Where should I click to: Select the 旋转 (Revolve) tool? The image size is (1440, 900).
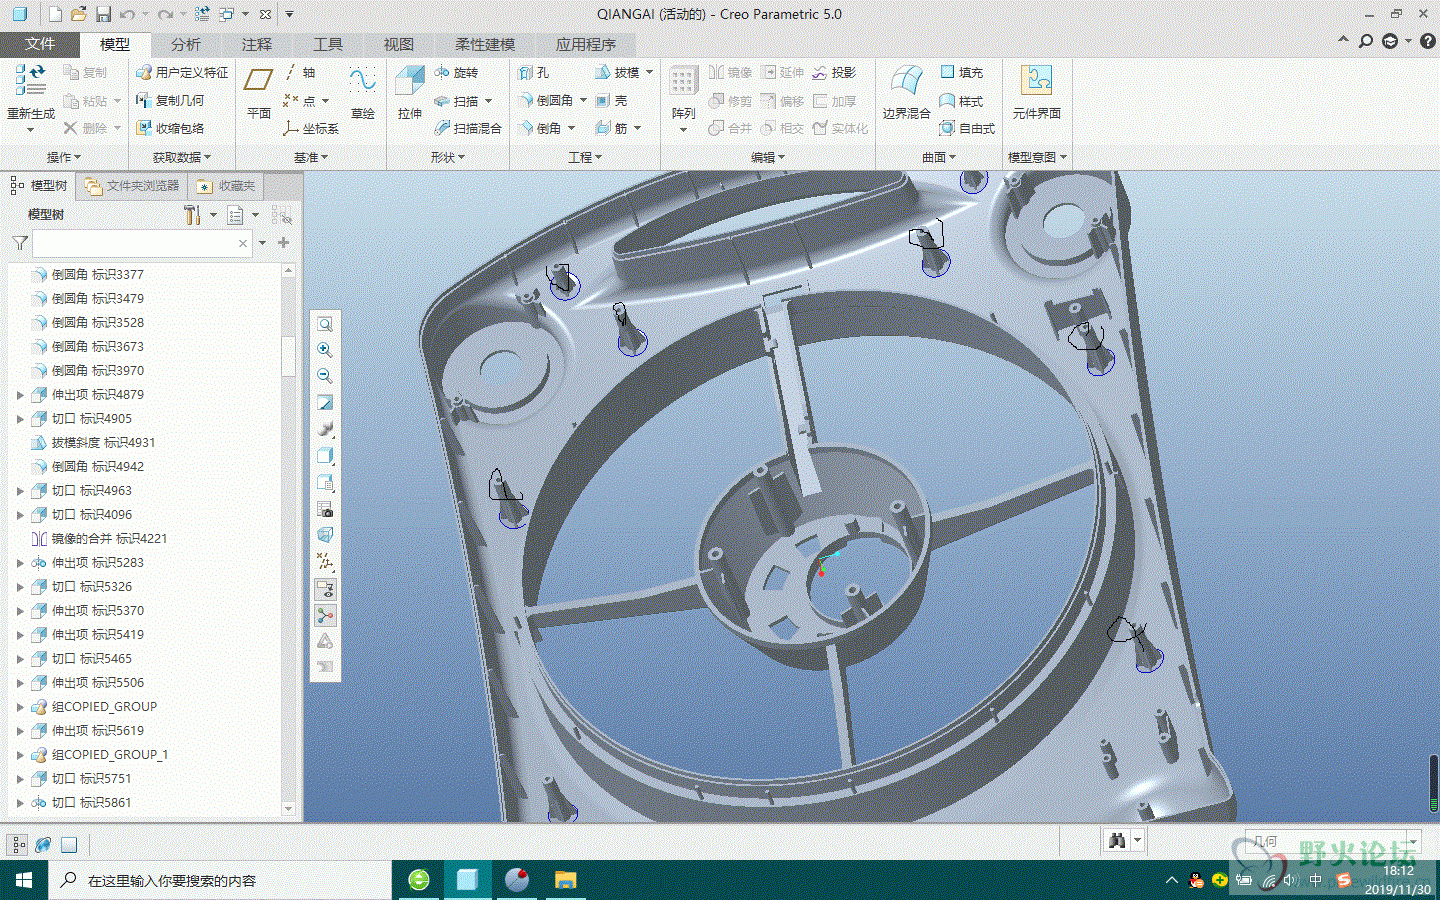456,73
